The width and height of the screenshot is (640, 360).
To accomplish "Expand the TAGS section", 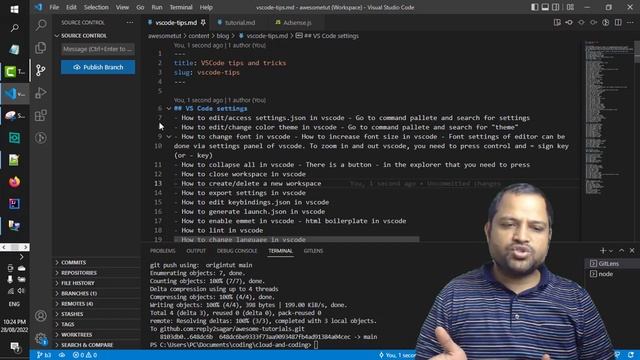I will 97,324.
